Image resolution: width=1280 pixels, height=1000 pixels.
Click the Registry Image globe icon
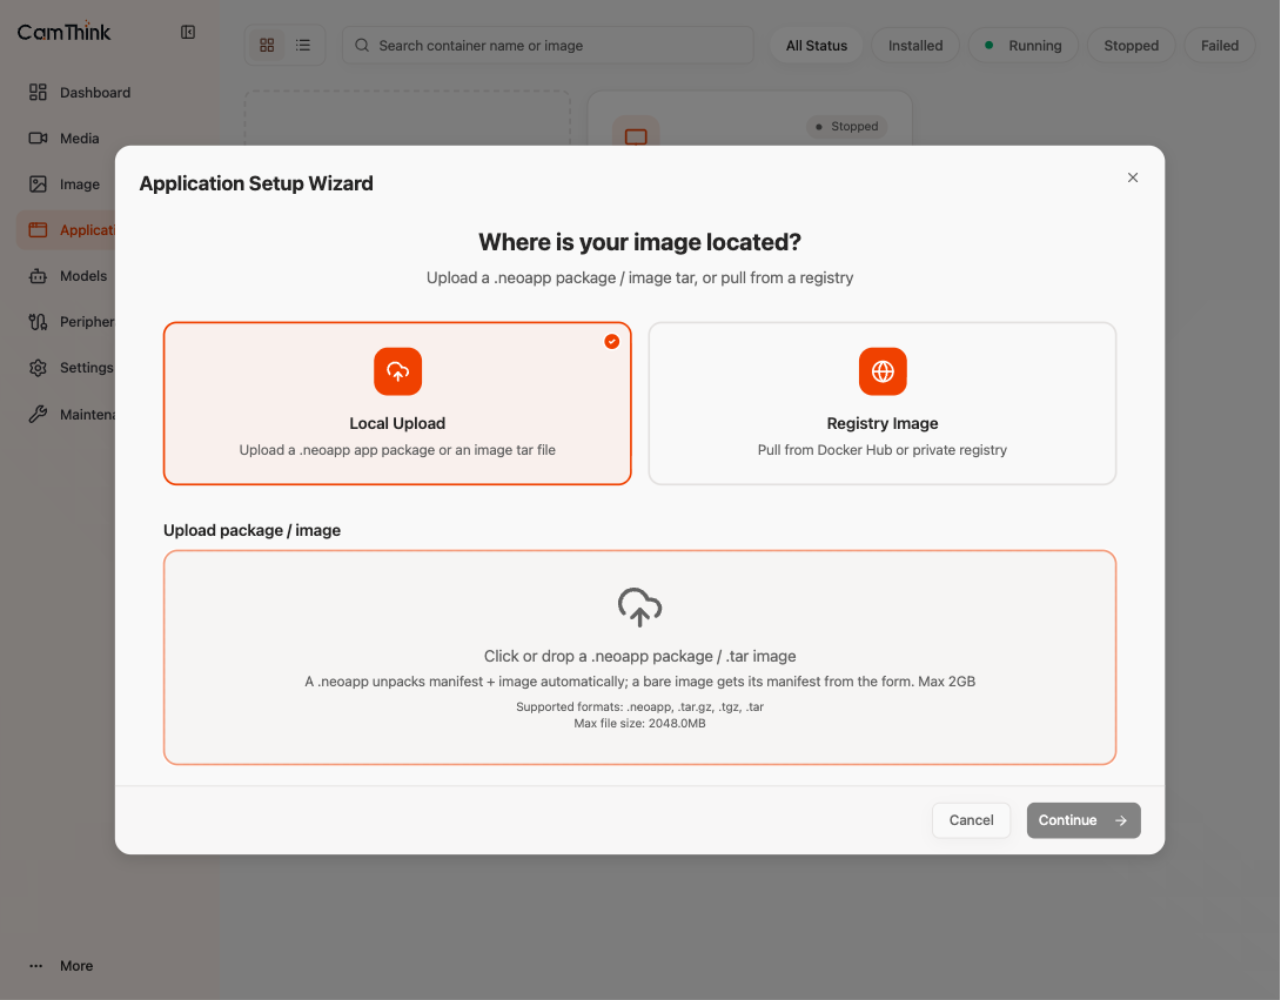(x=883, y=372)
